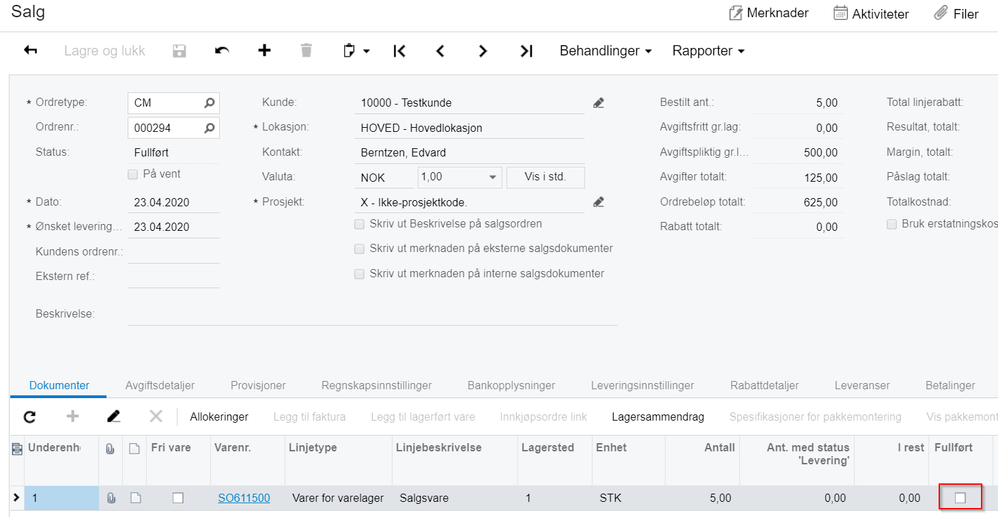The width and height of the screenshot is (998, 517).
Task: Open the Behandlinger dropdown menu
Action: [606, 51]
